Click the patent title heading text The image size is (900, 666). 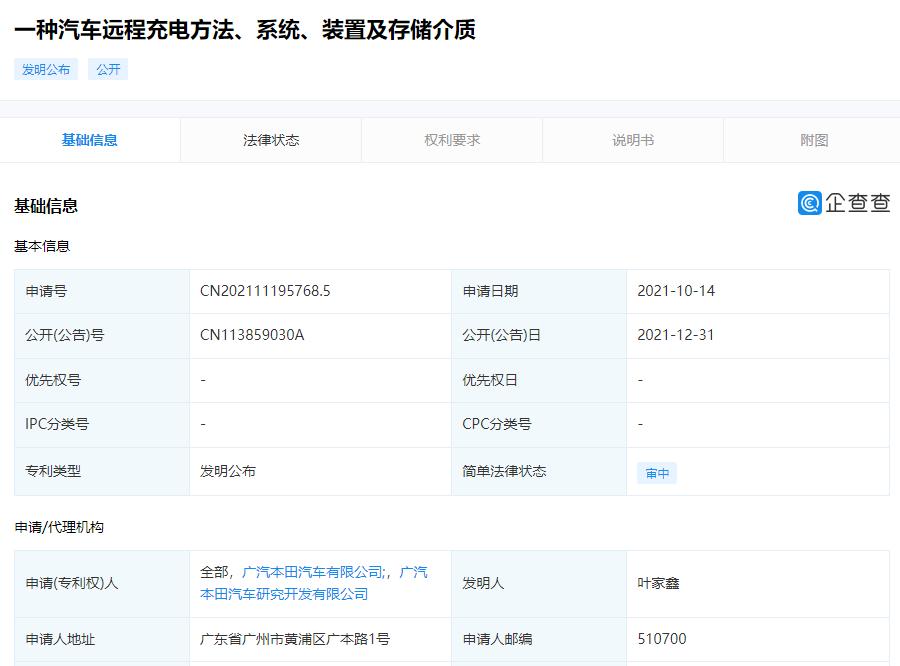pos(245,30)
